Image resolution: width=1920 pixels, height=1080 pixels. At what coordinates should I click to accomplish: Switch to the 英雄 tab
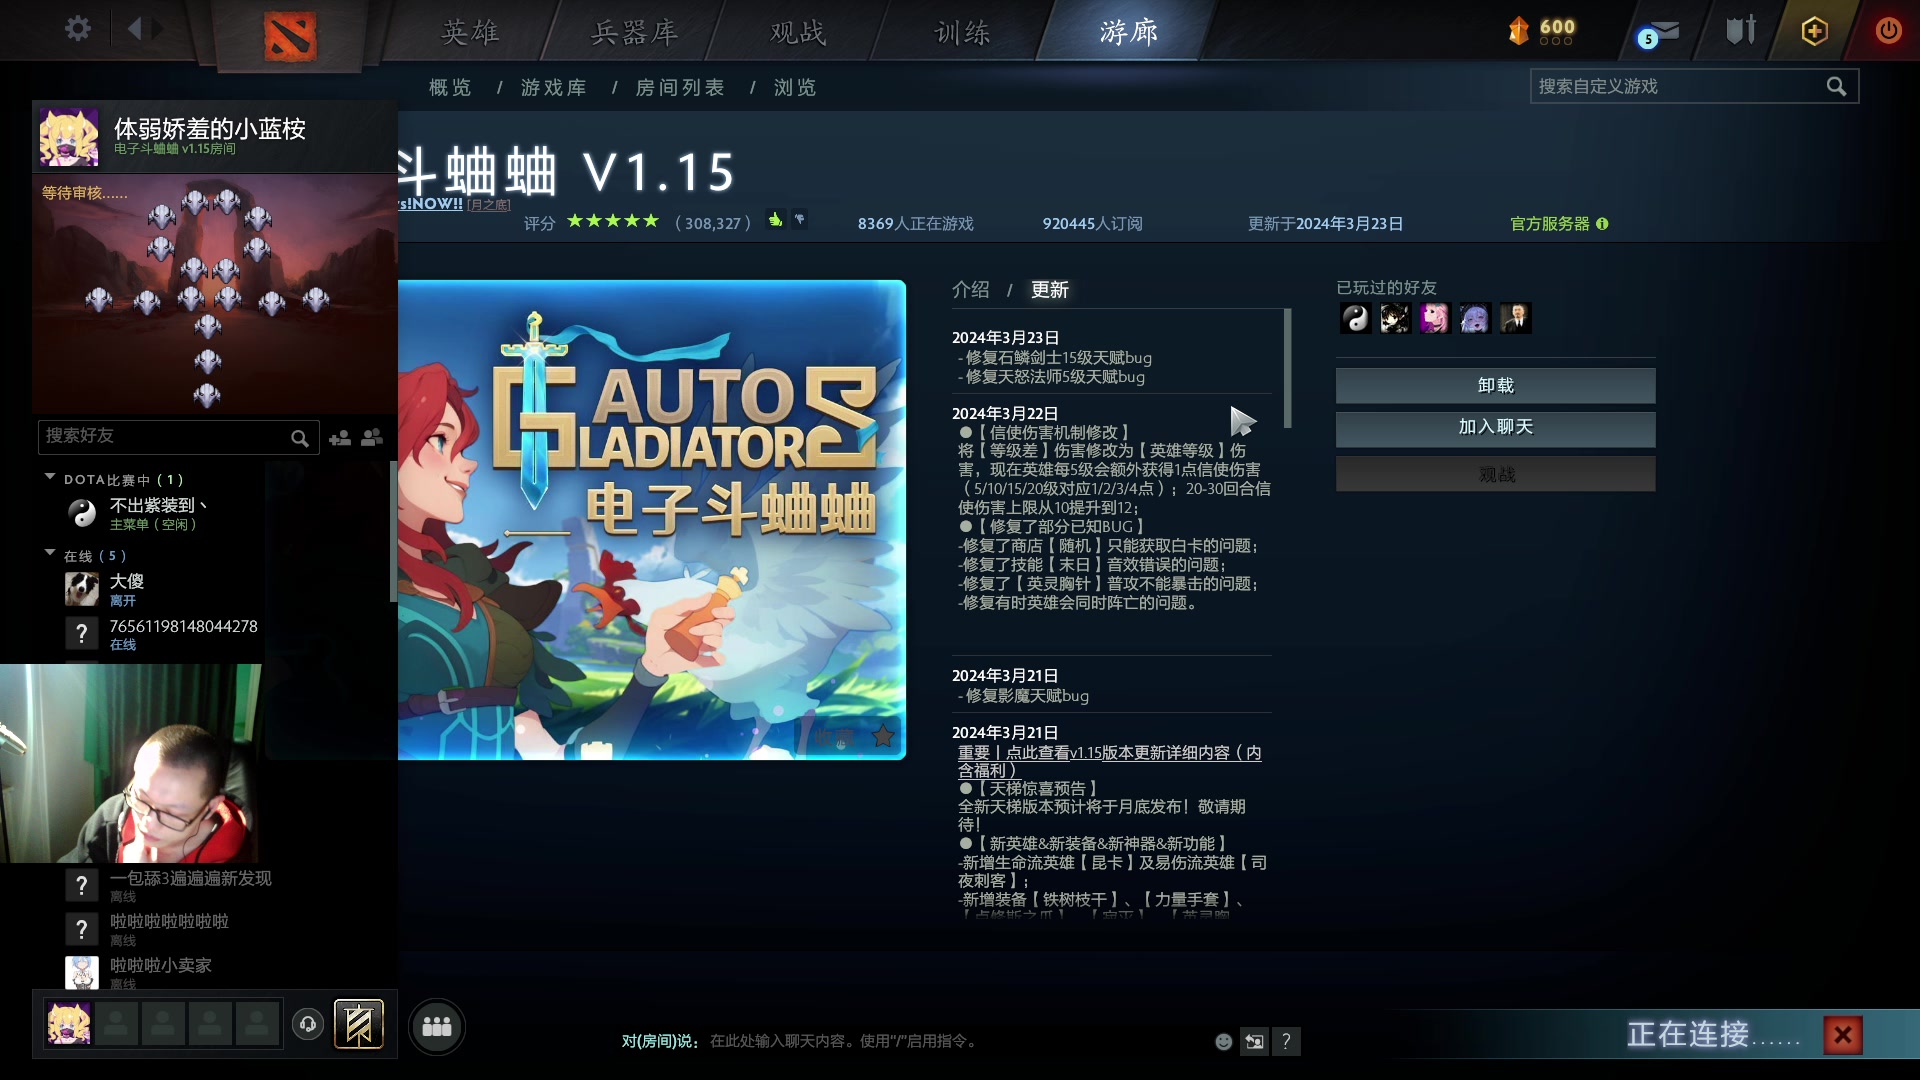pyautogui.click(x=471, y=32)
